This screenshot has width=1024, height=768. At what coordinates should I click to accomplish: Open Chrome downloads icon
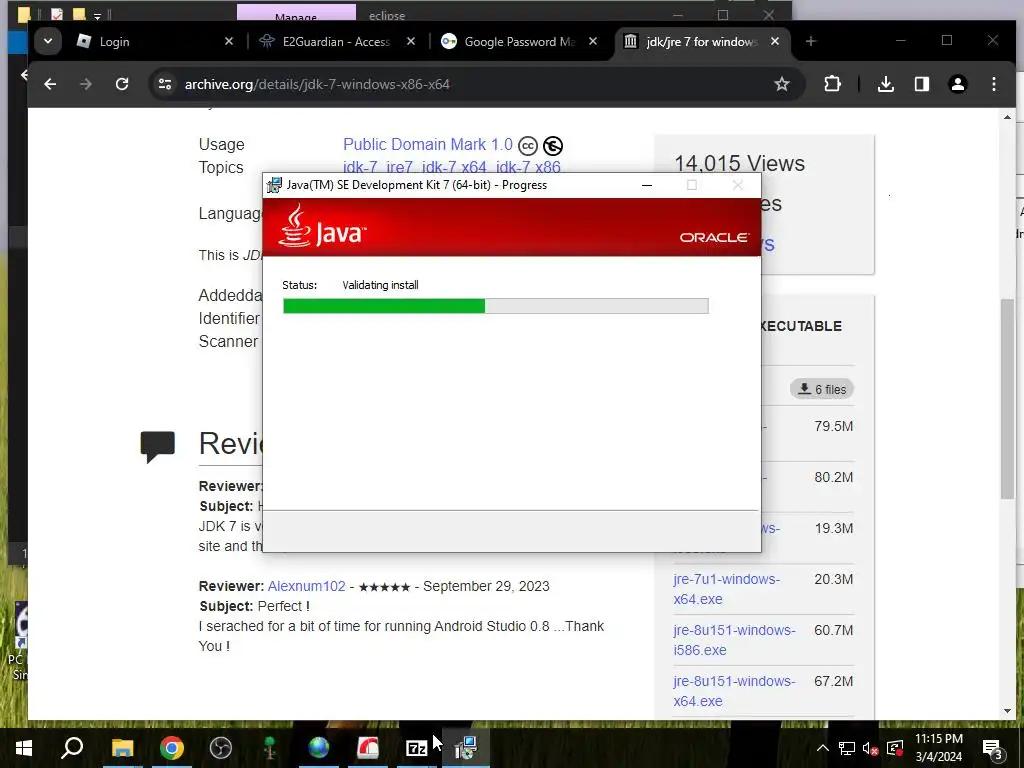(x=886, y=84)
